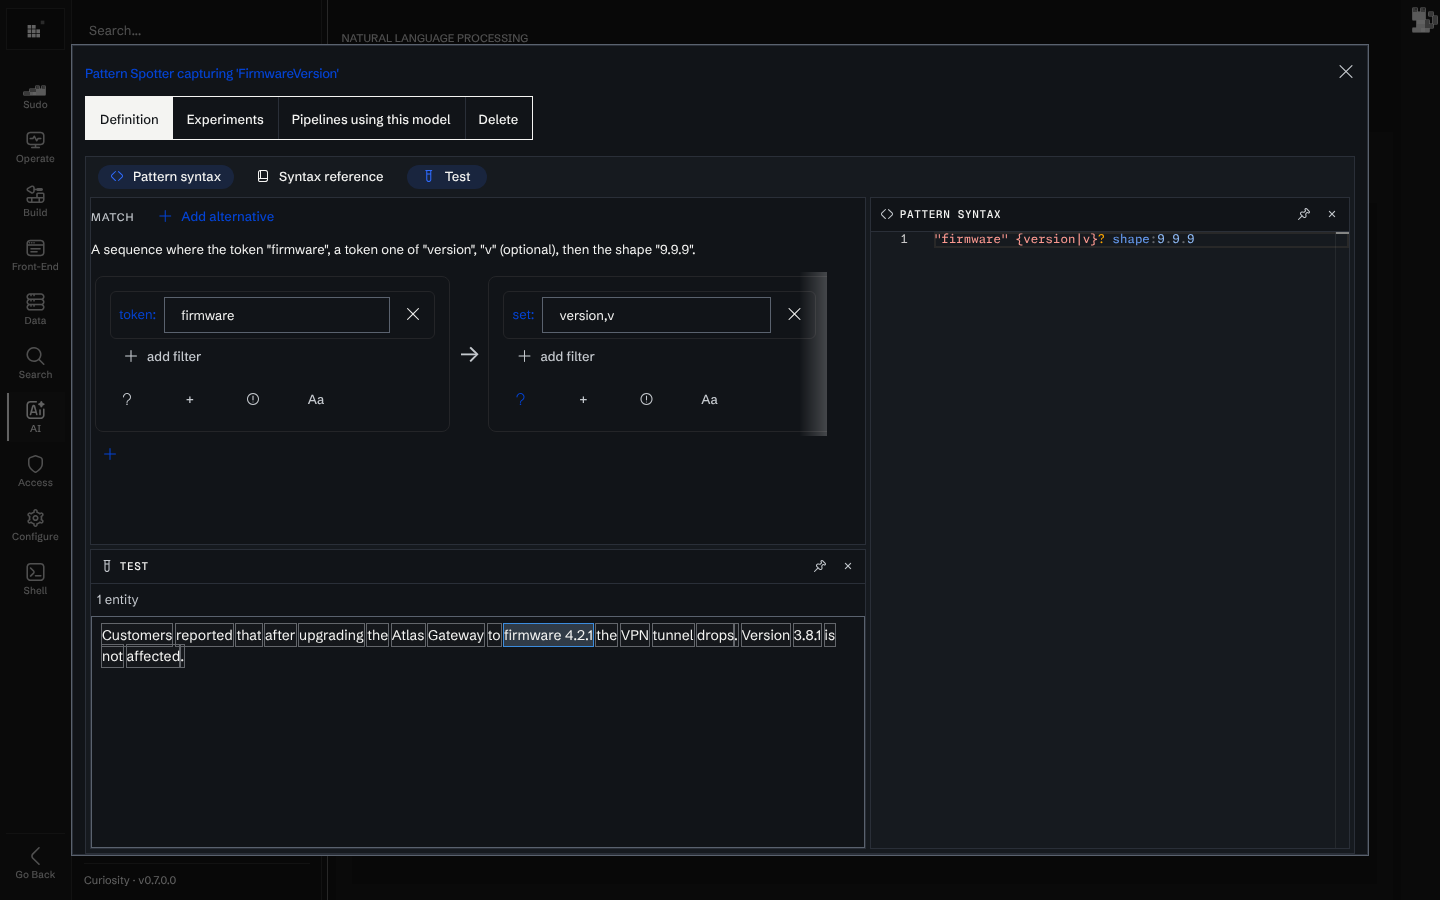Edit the firmware token input field
The height and width of the screenshot is (900, 1440).
pos(277,315)
